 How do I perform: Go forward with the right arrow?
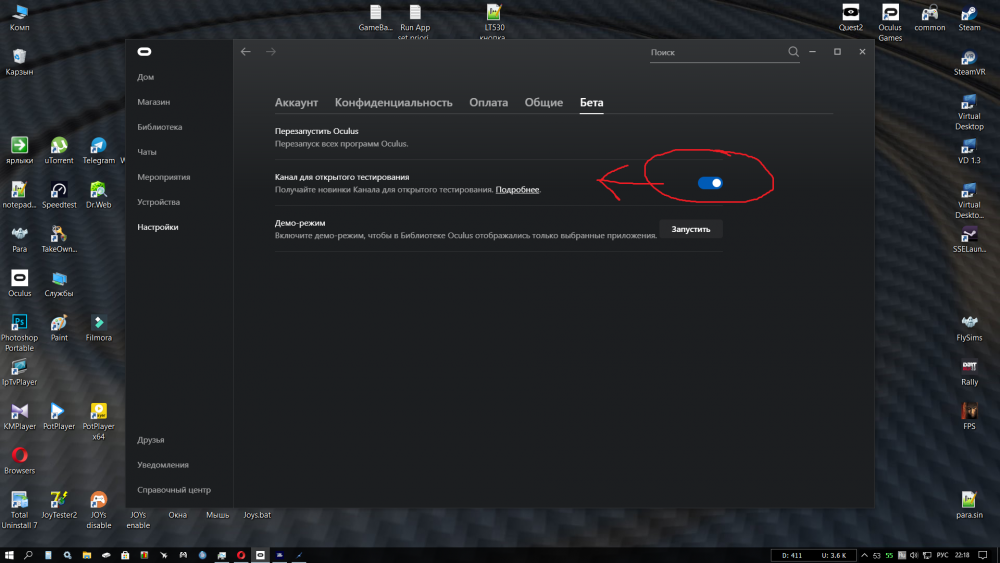(271, 52)
